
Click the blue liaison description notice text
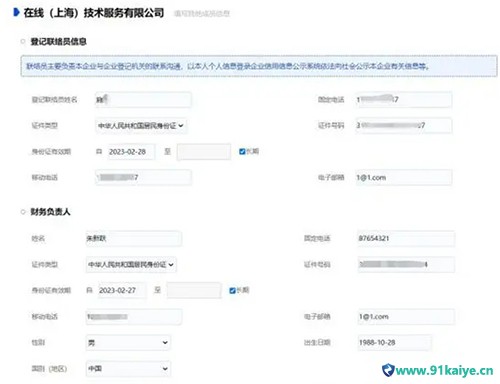[x=228, y=66]
